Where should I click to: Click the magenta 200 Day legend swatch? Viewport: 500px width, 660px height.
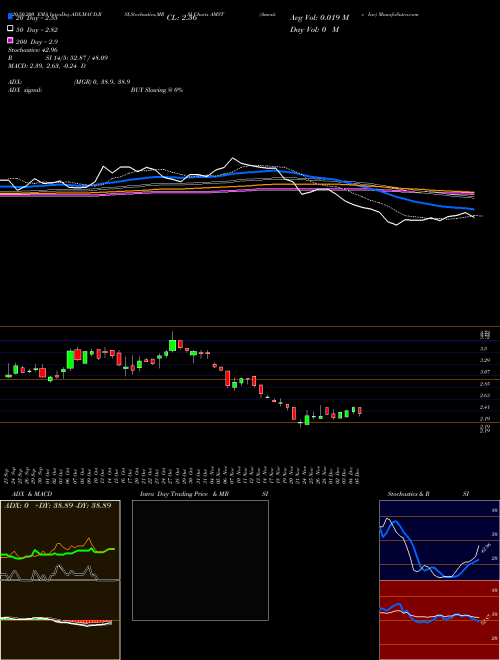[x=11, y=41]
